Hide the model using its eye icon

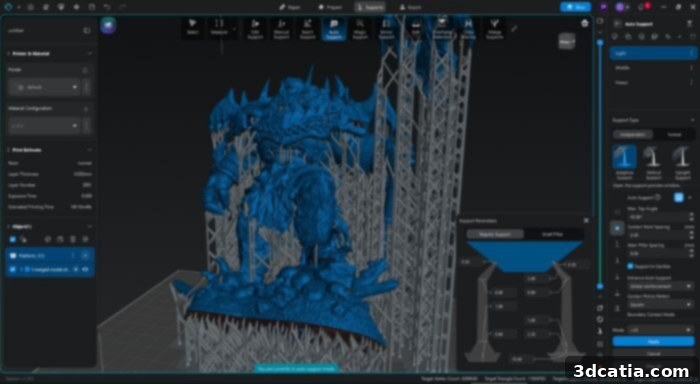pos(85,269)
